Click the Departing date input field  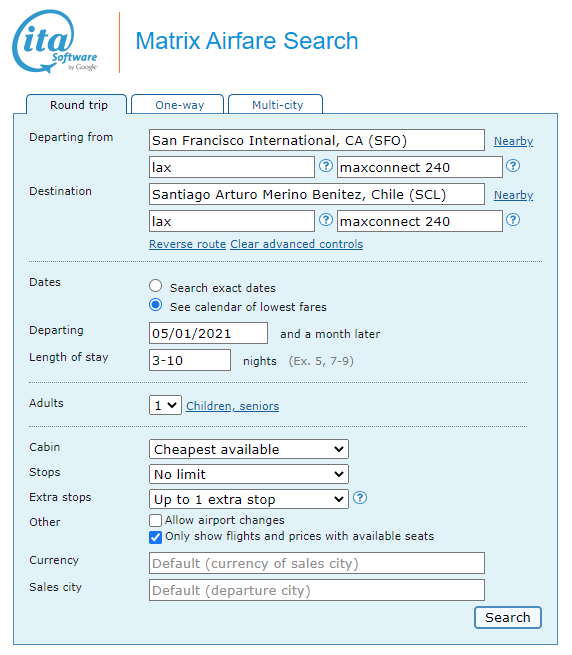[x=208, y=333]
